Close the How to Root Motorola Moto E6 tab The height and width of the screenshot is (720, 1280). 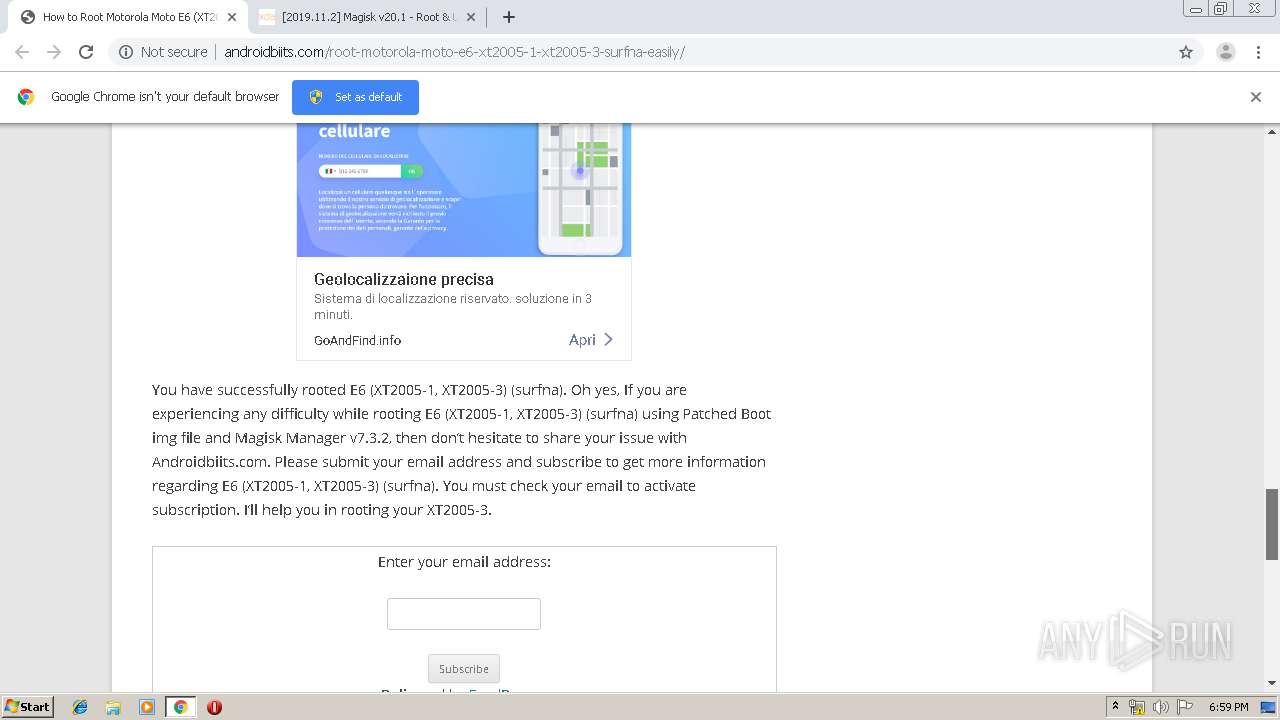232,17
